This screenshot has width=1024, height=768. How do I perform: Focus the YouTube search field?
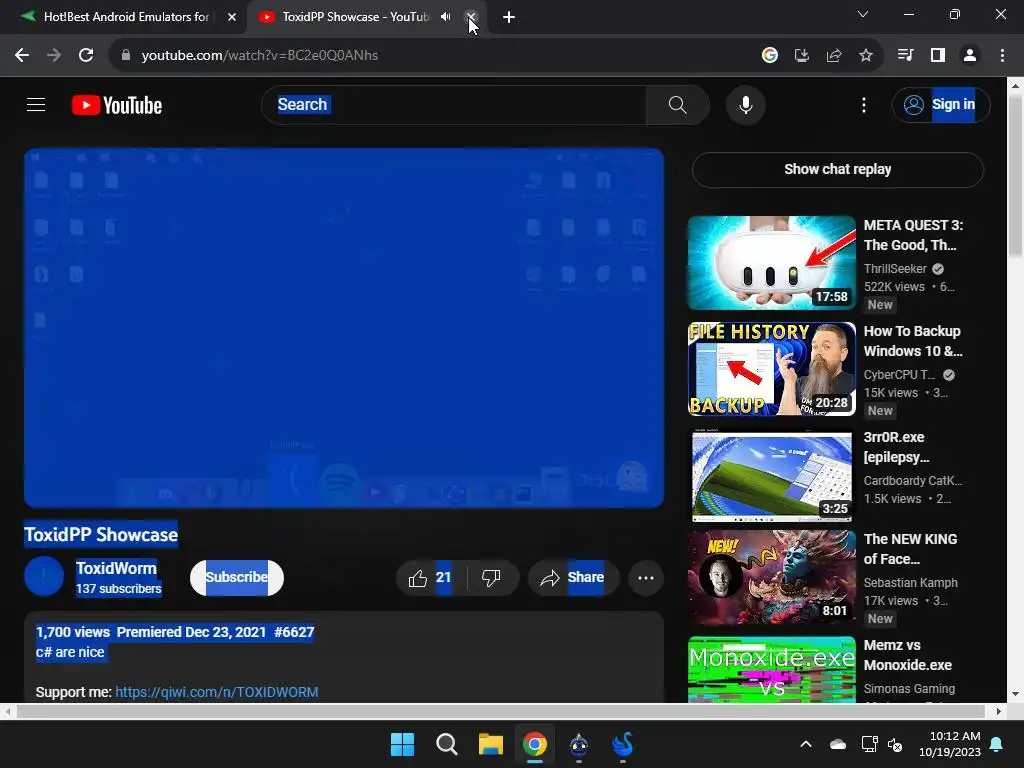coord(454,104)
